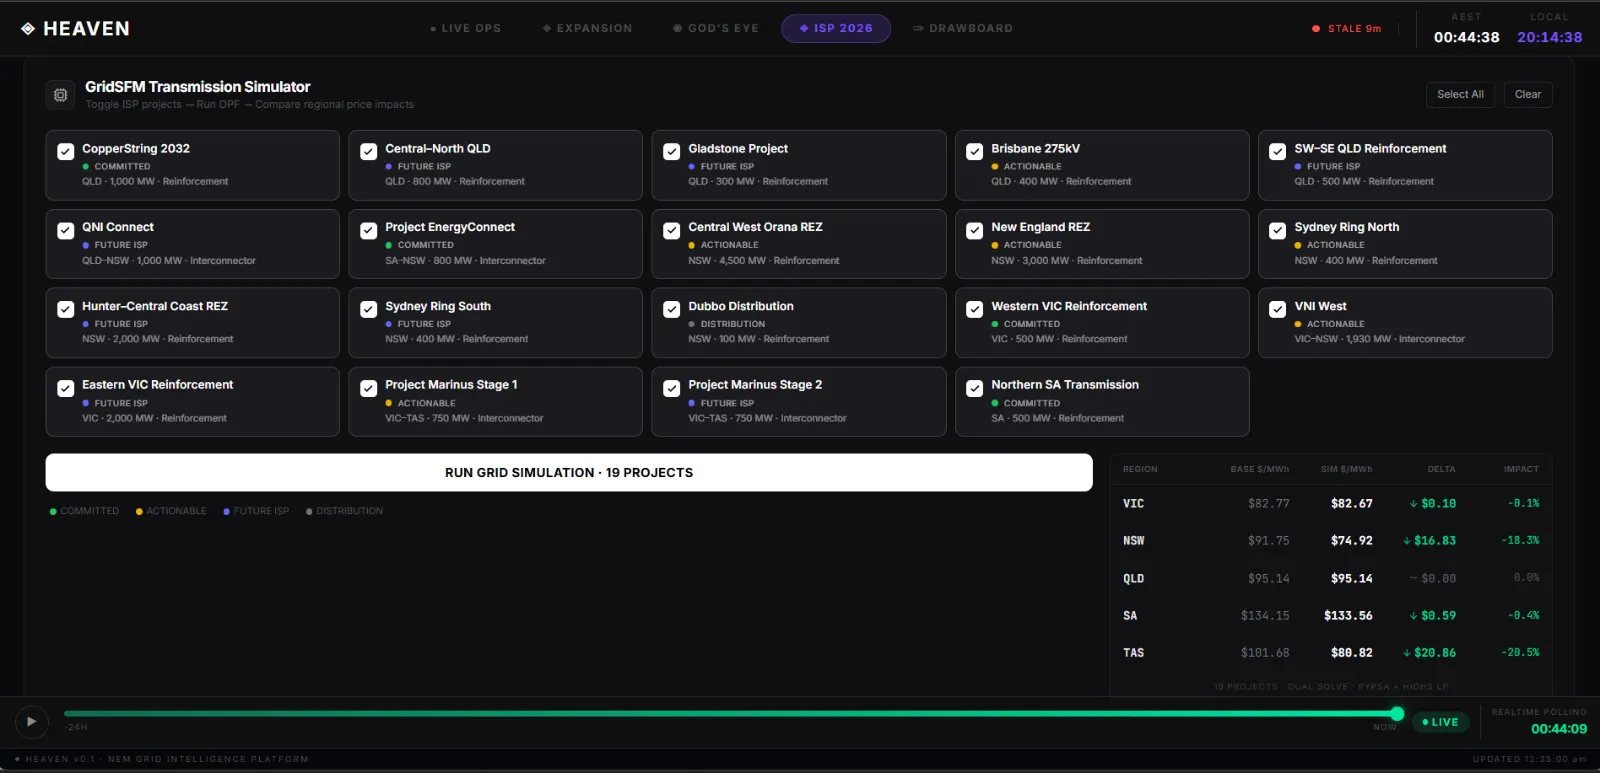1600x773 pixels.
Task: Toggle Hunter–Central Coast REZ checkbox
Action: click(65, 310)
